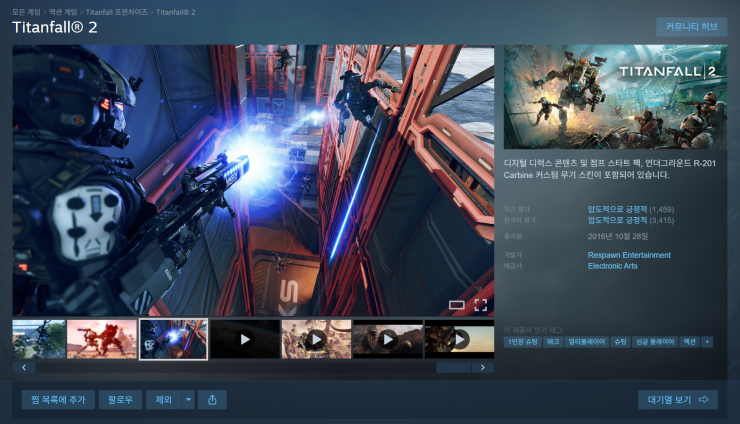Click the release date 2016년 10월 28일
740x424 pixels.
click(618, 236)
